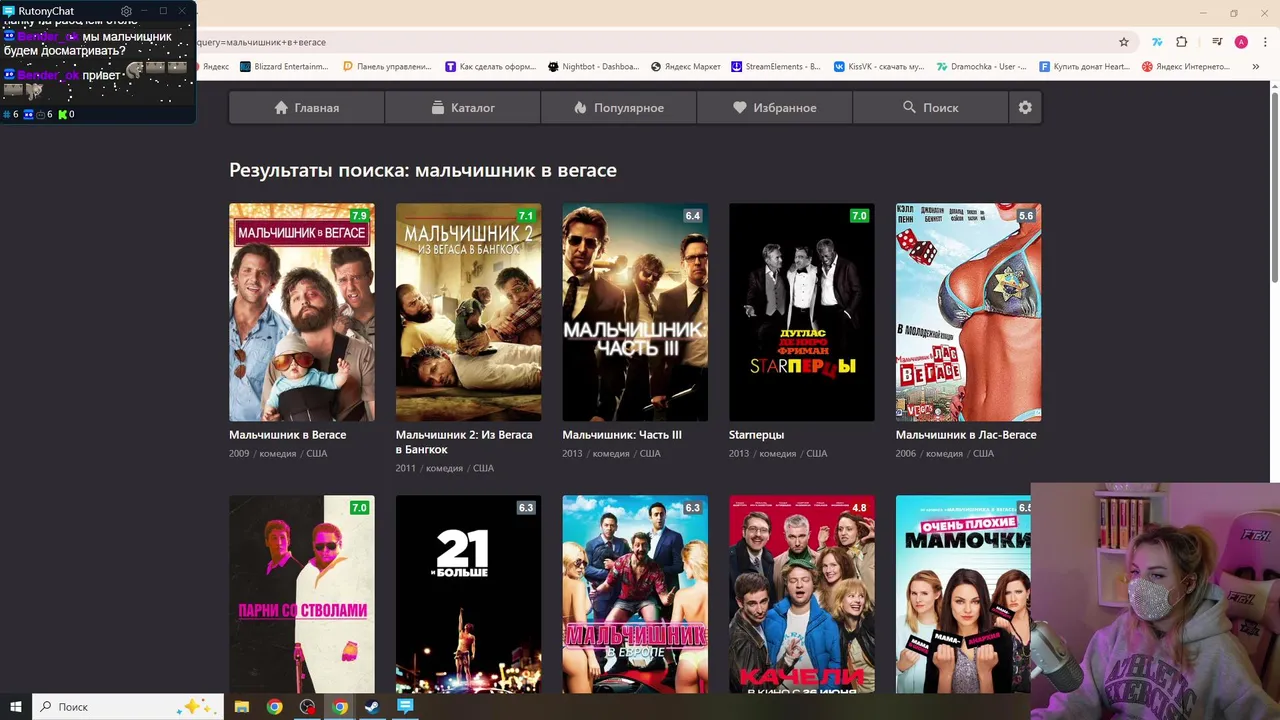This screenshot has height=720, width=1280.
Task: Open the browser extensions puzzle icon
Action: coord(1182,42)
